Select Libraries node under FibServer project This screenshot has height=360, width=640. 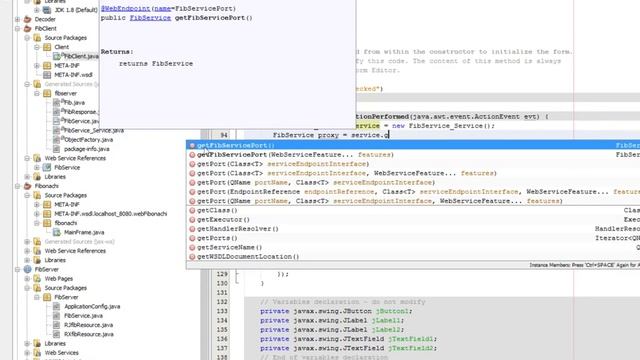coord(55,344)
